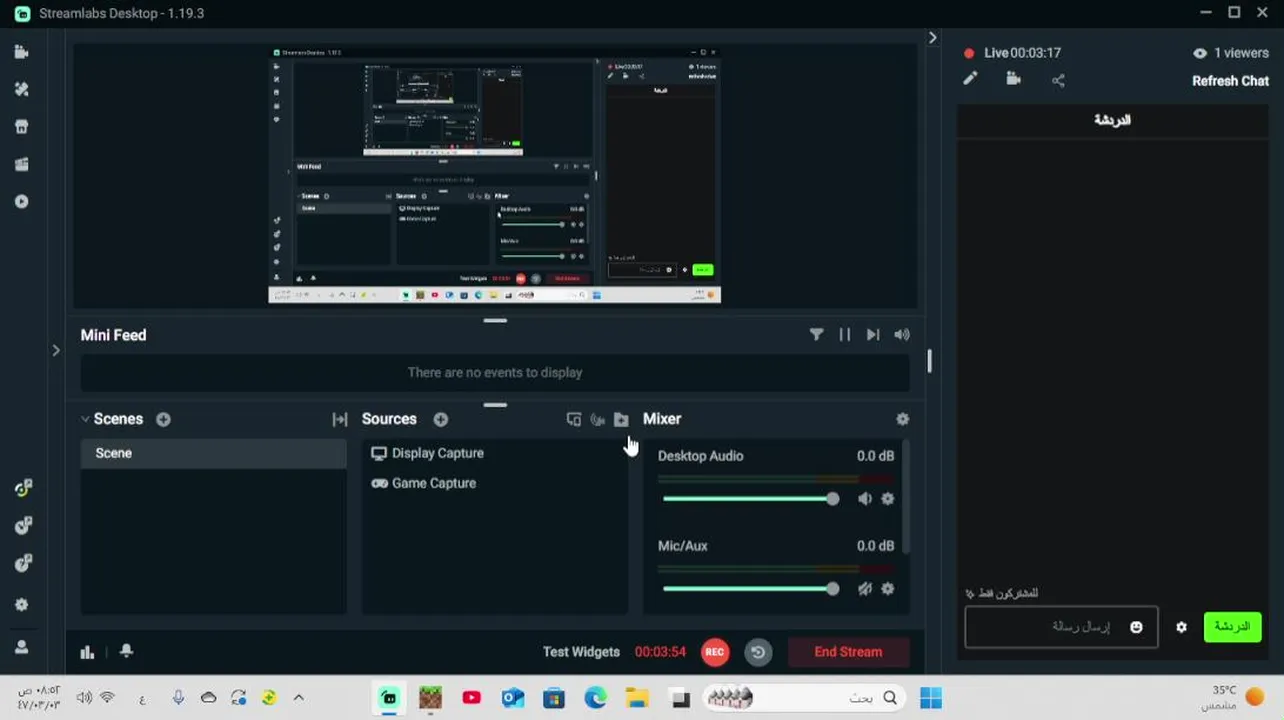Skip the alert in Mini Feed
Viewport: 1284px width, 720px height.
coord(873,335)
